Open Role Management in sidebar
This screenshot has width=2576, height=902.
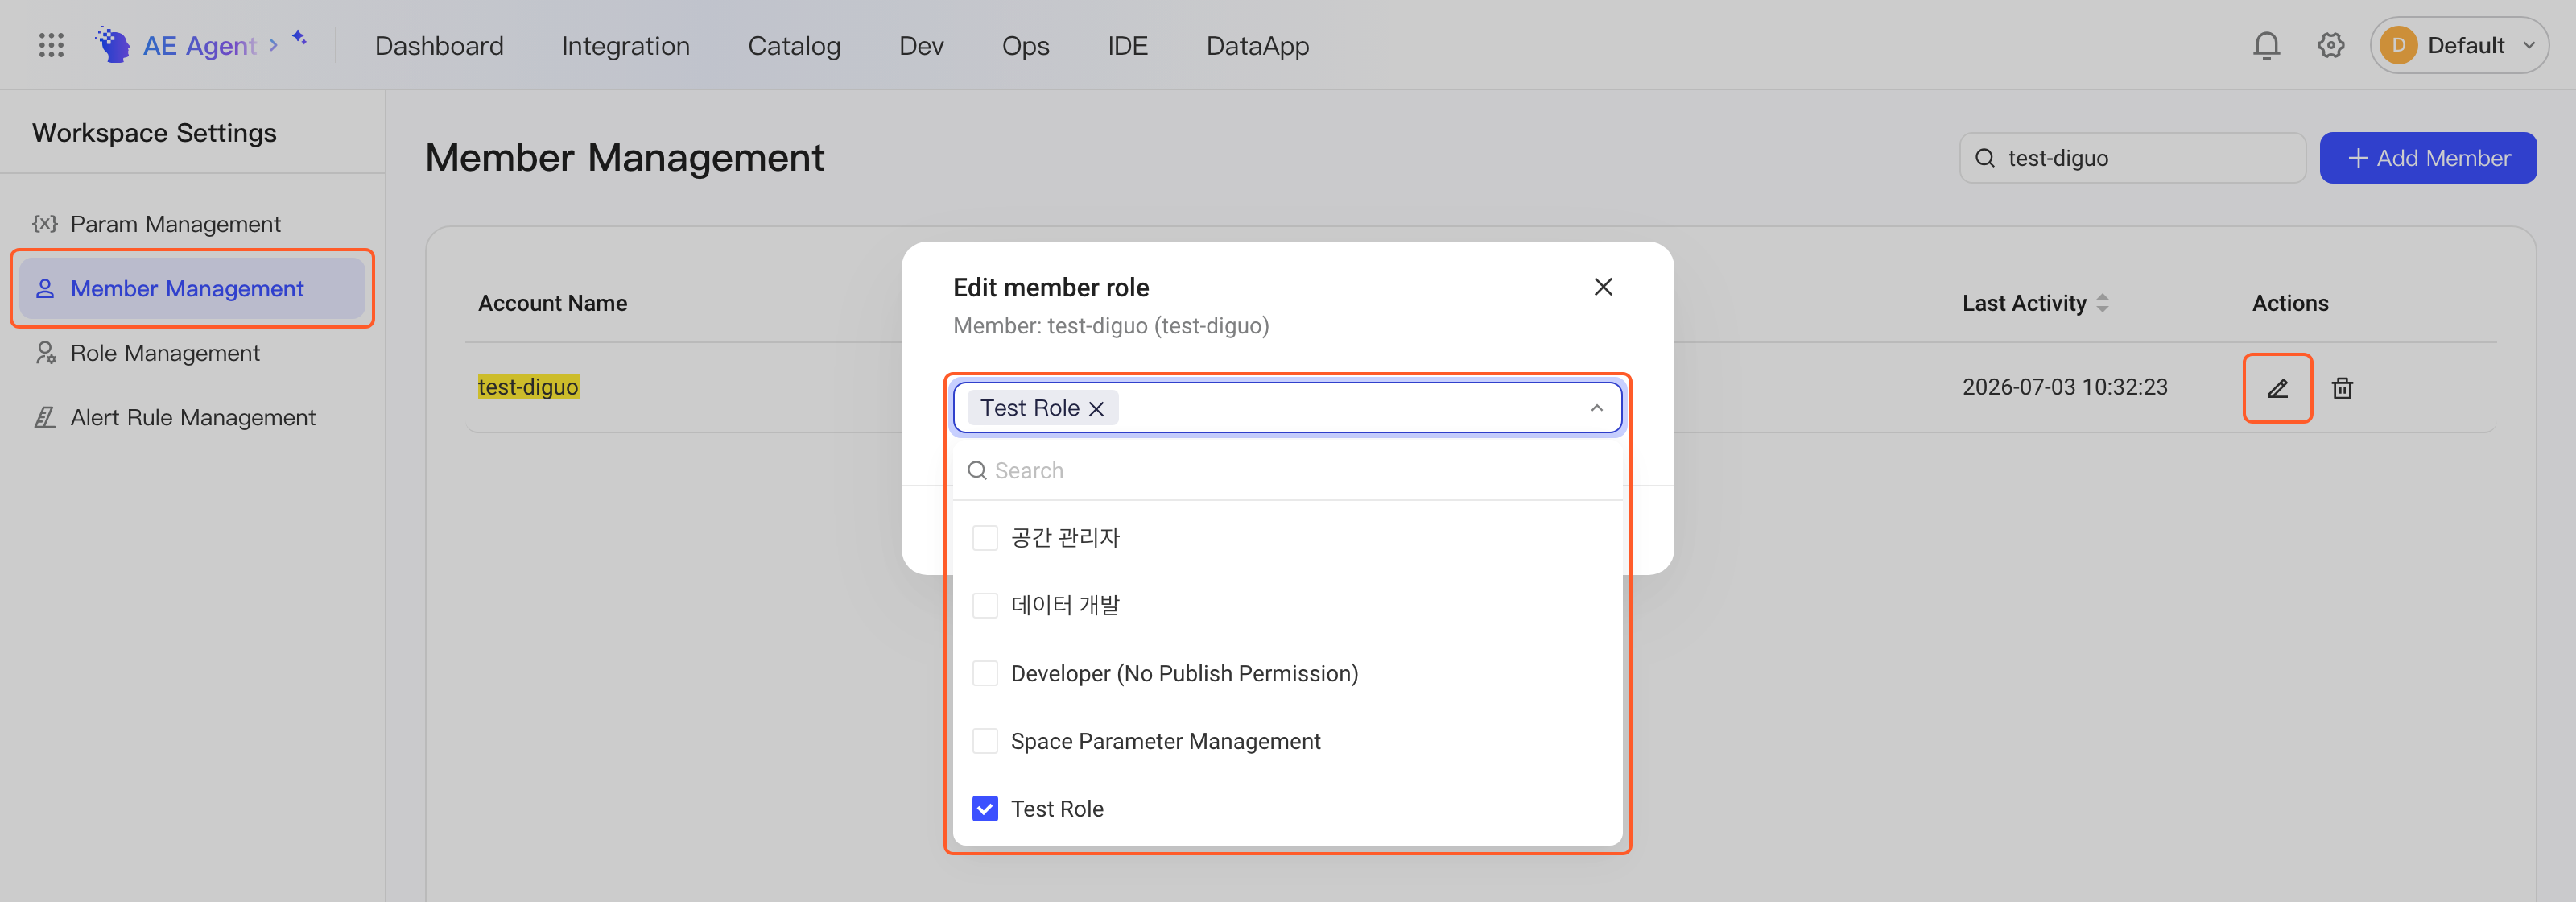(x=192, y=353)
